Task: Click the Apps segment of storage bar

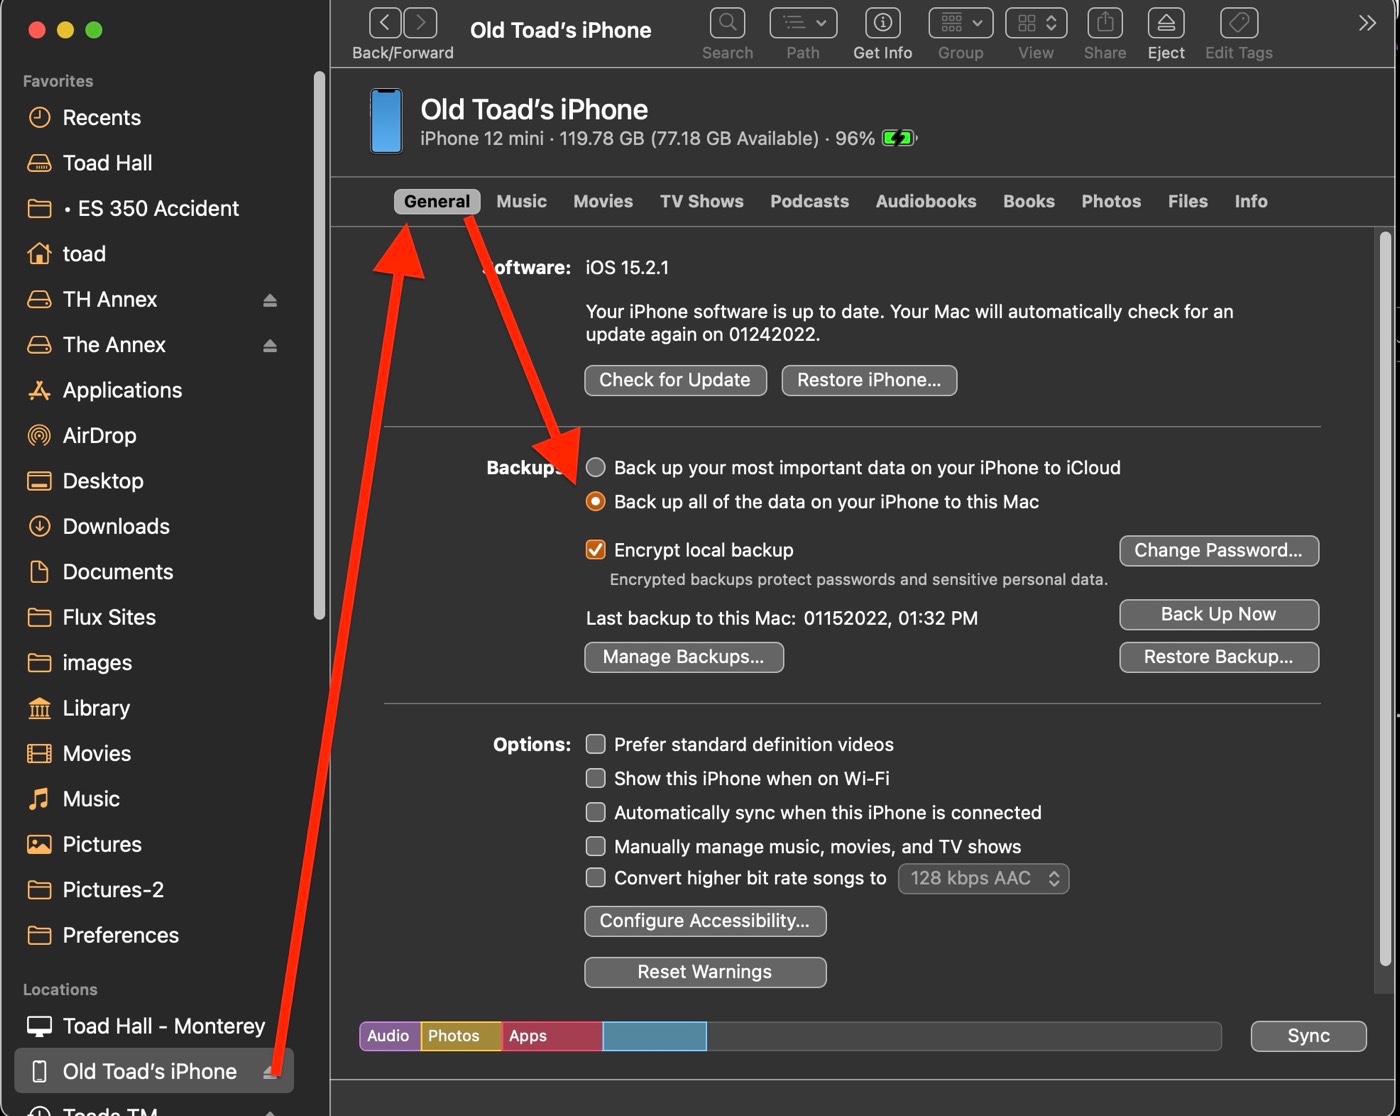Action: (x=552, y=1036)
